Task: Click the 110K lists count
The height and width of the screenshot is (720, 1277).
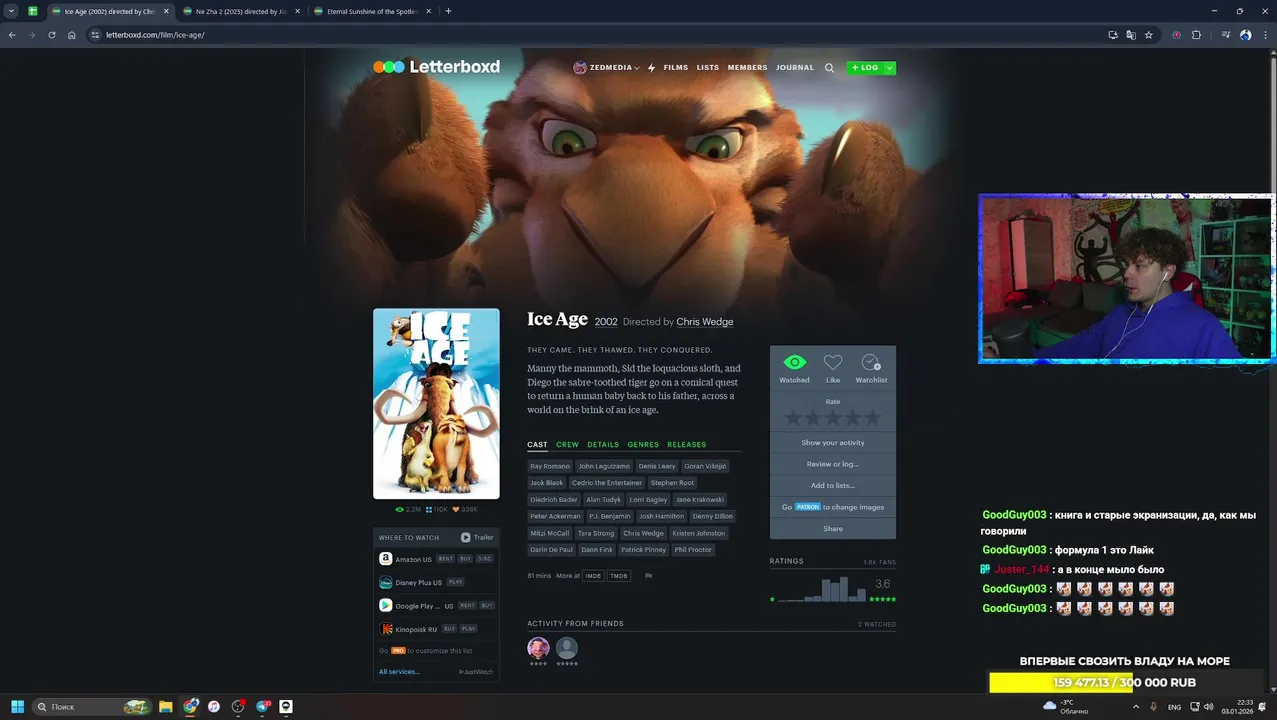Action: click(x=437, y=510)
